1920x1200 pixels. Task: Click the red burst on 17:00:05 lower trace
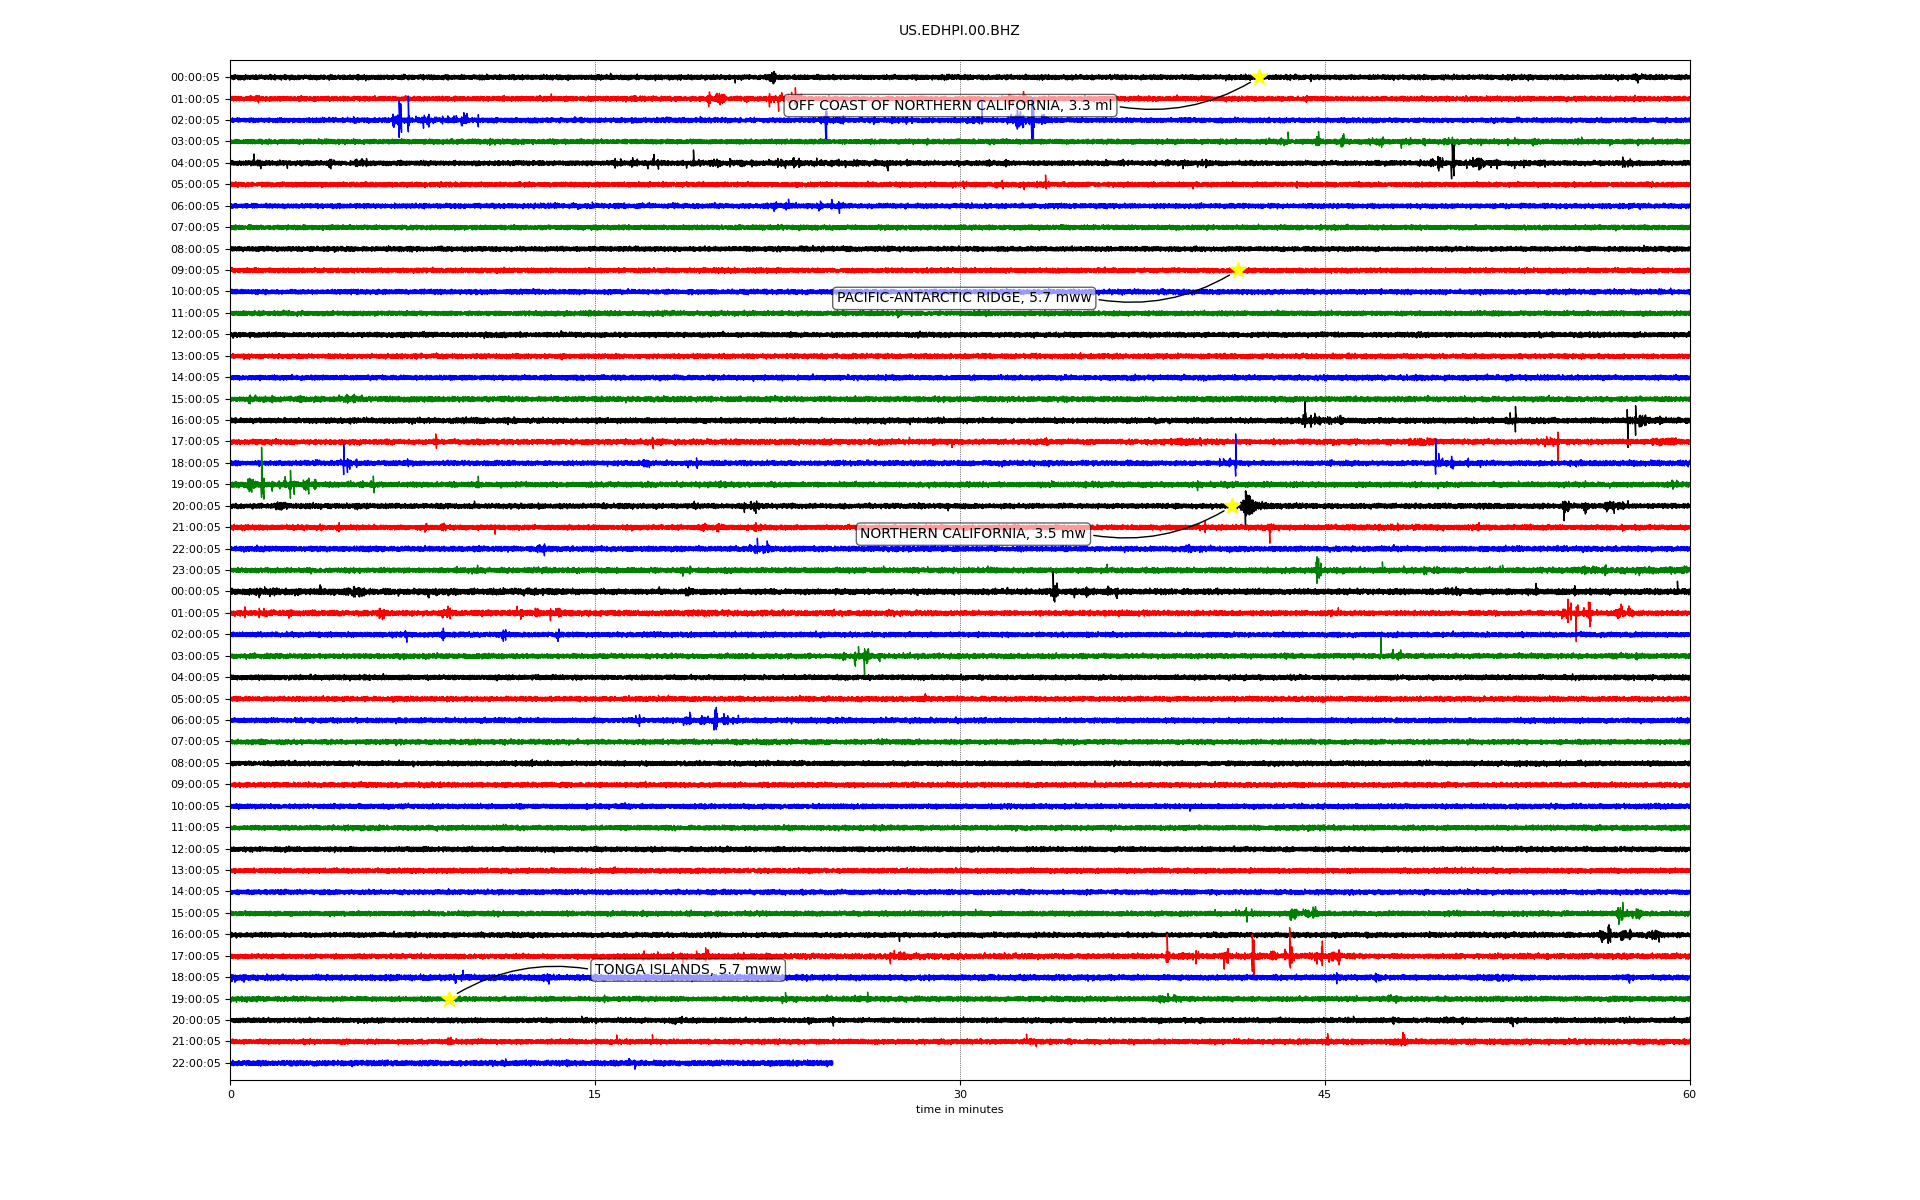coord(1253,955)
